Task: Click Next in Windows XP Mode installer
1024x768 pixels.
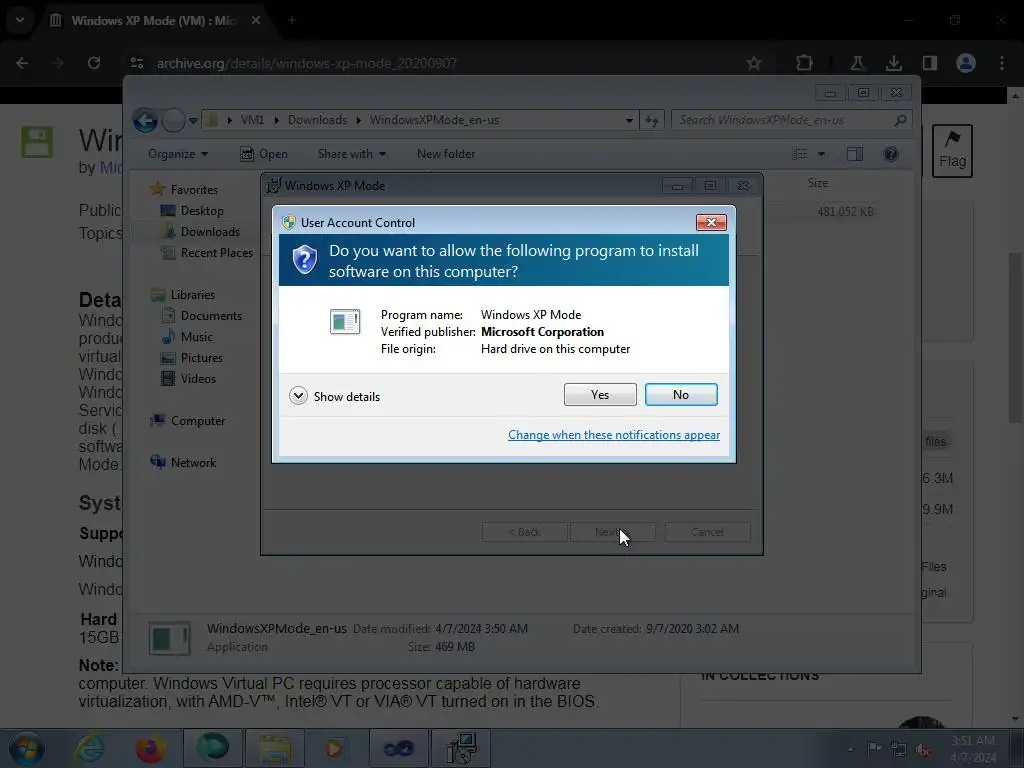Action: (612, 532)
